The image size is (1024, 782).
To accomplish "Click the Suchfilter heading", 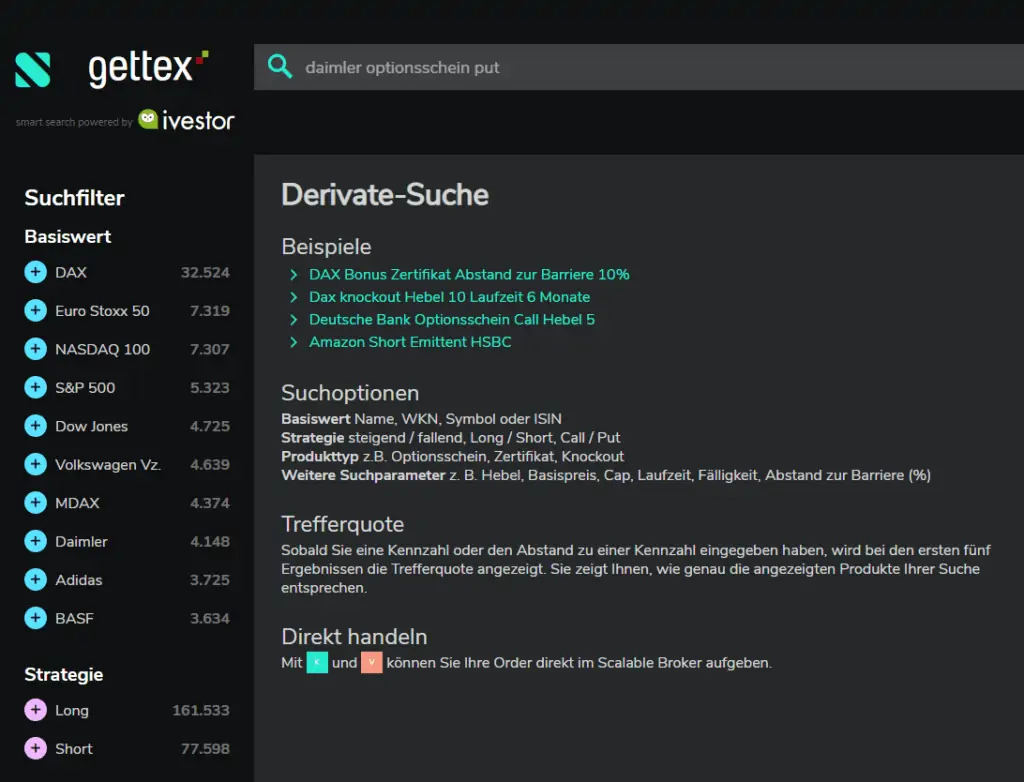I will pos(74,198).
